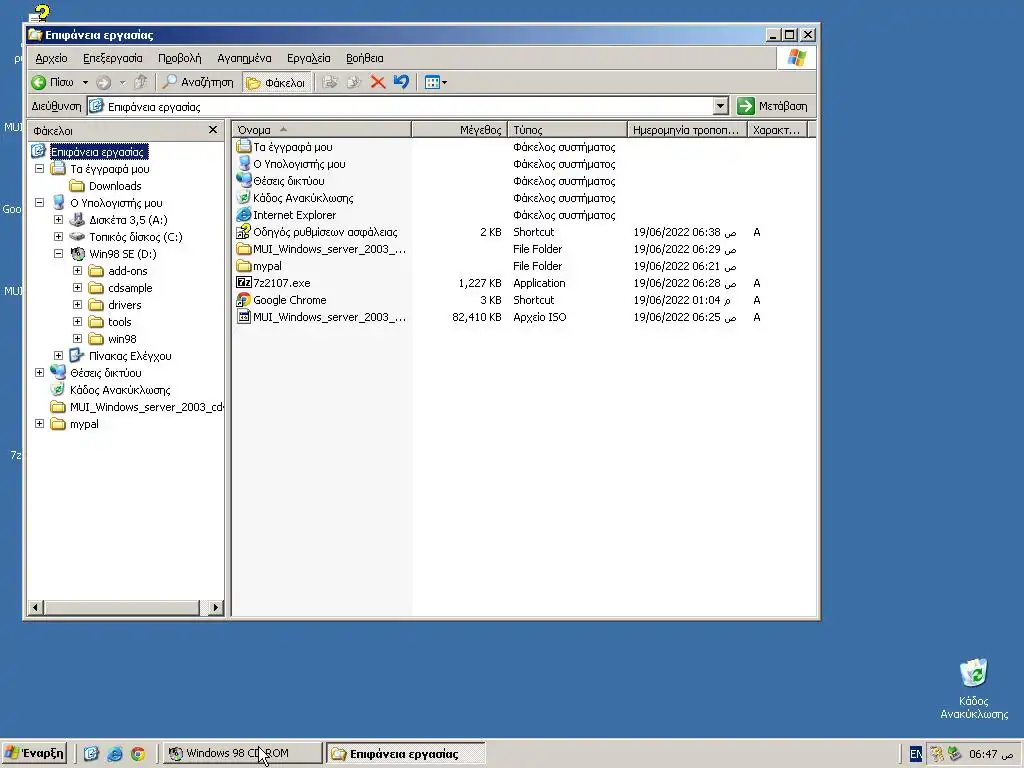Screen dimensions: 1024x768
Task: Select Win98 SE (D:) drive icon in tree
Action: pyautogui.click(x=78, y=254)
